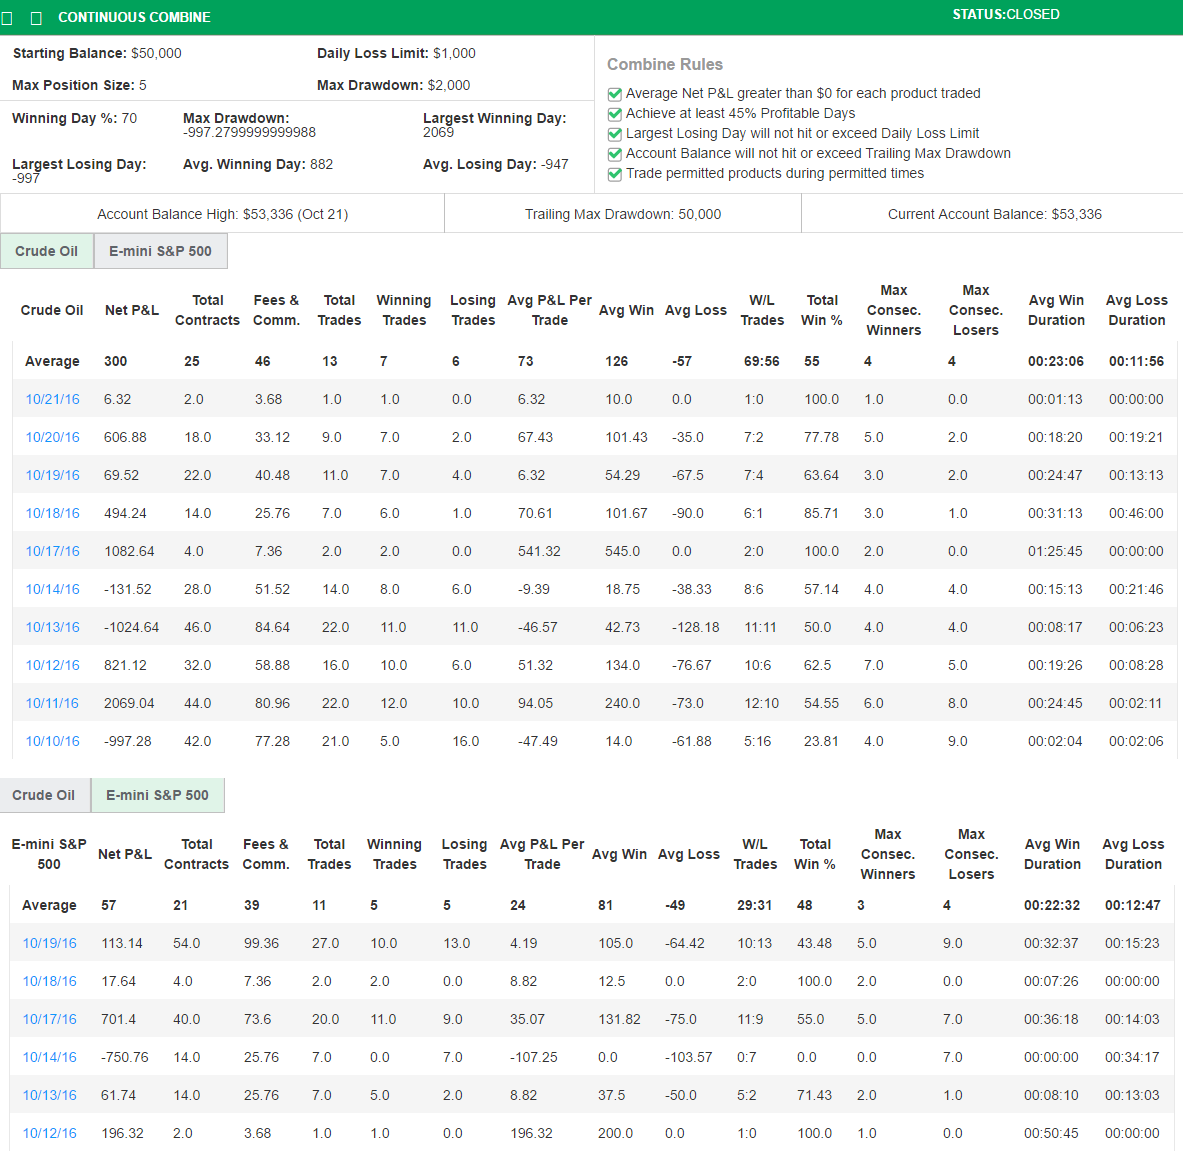Click the checkmark for 45% Profitable Days rule
Image resolution: width=1184 pixels, height=1164 pixels.
(x=614, y=113)
